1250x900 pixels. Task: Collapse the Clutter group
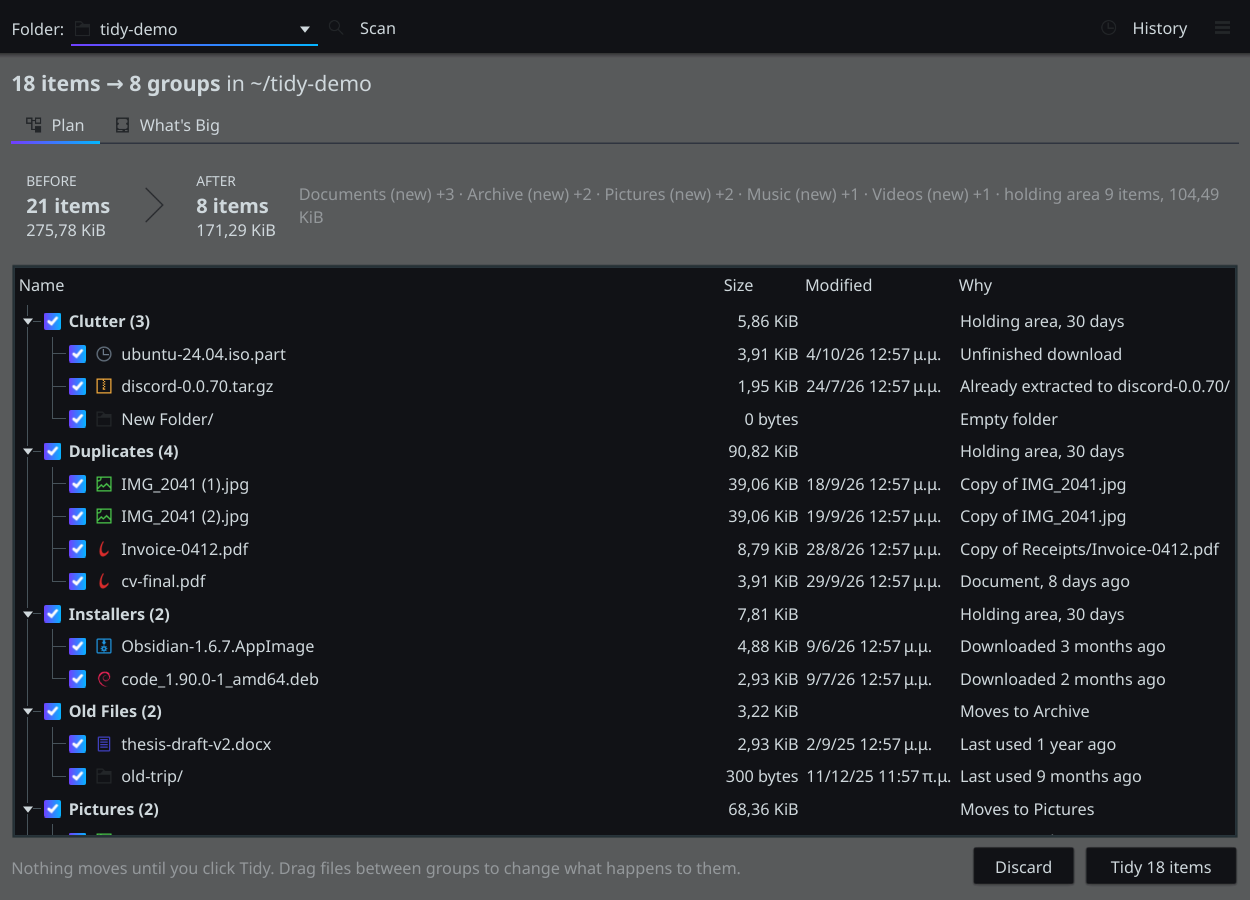[x=28, y=322]
